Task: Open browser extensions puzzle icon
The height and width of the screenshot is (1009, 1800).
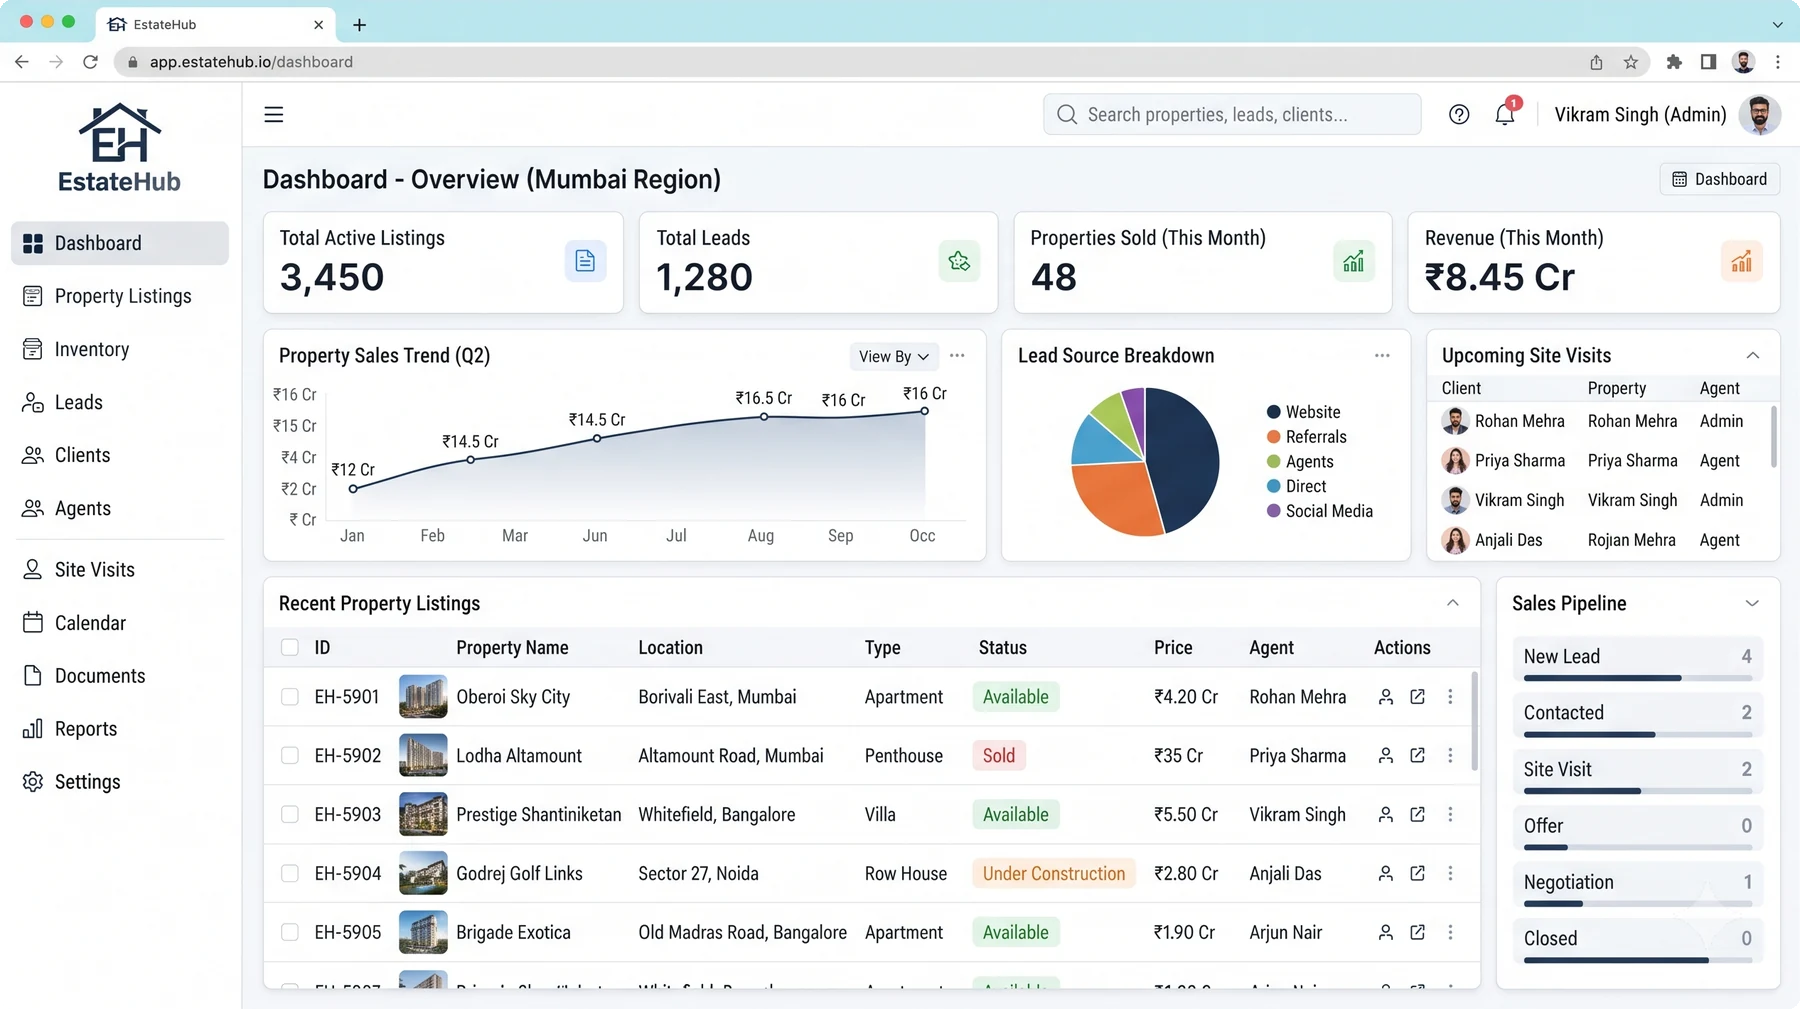Action: pos(1674,62)
